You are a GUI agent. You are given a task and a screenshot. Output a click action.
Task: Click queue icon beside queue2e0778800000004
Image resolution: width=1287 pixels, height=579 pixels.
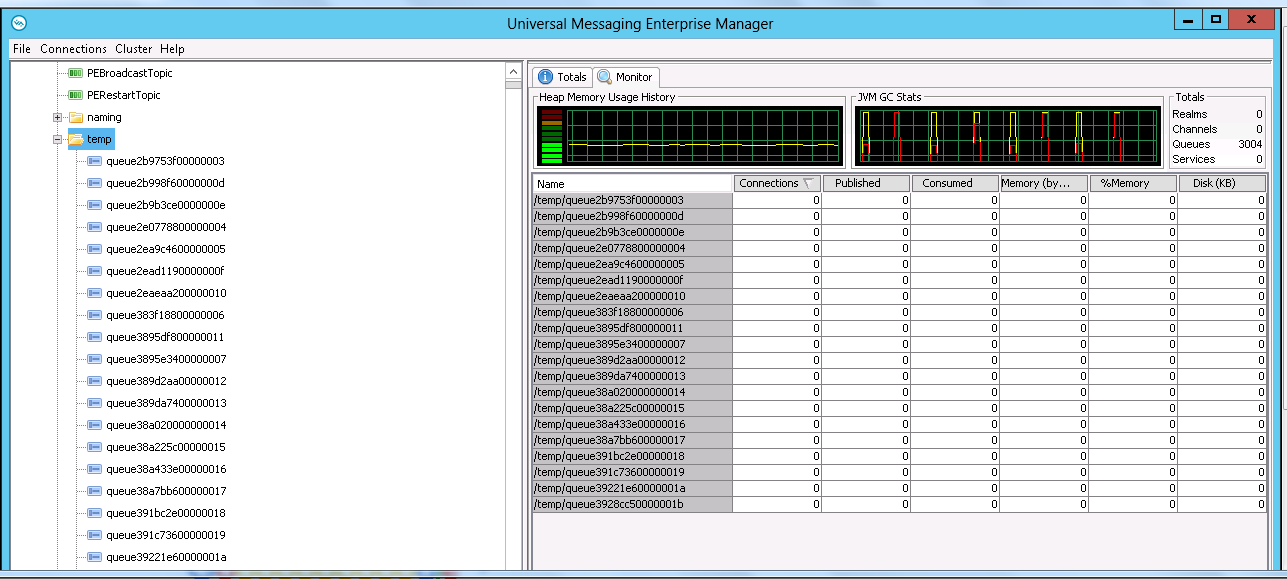point(95,227)
